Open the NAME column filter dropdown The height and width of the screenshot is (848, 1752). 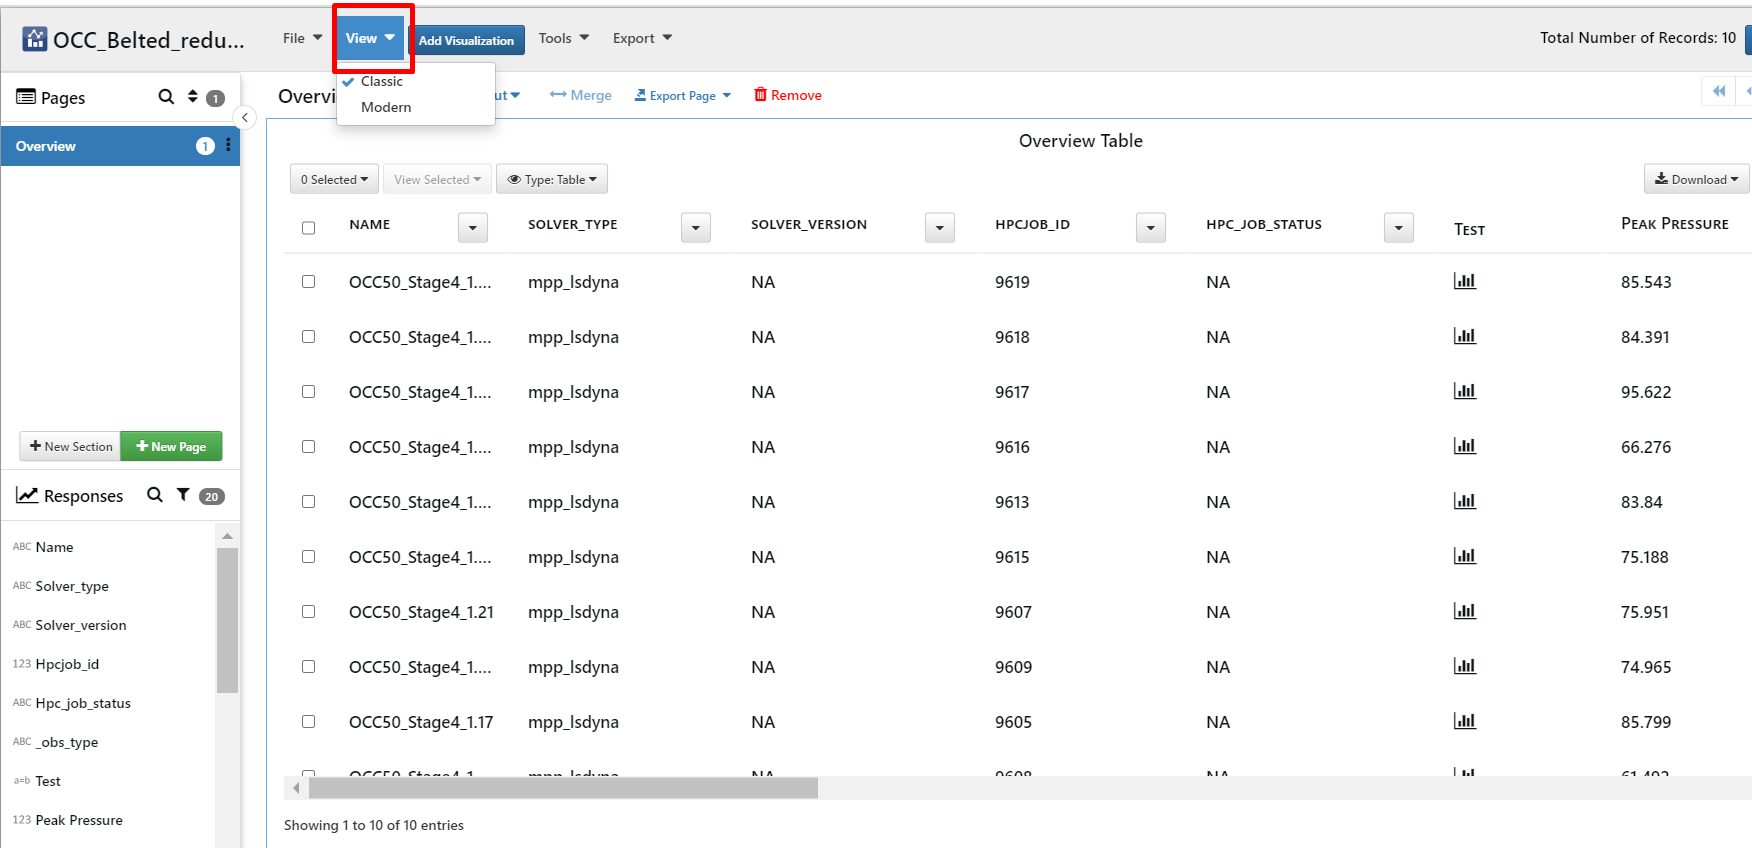(473, 228)
